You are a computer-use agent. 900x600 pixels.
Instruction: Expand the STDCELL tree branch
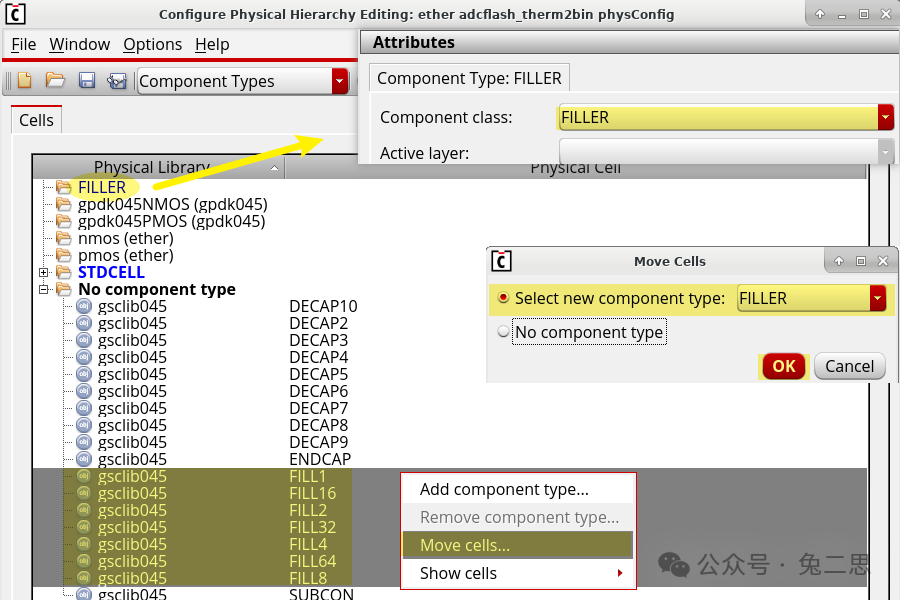[43, 272]
